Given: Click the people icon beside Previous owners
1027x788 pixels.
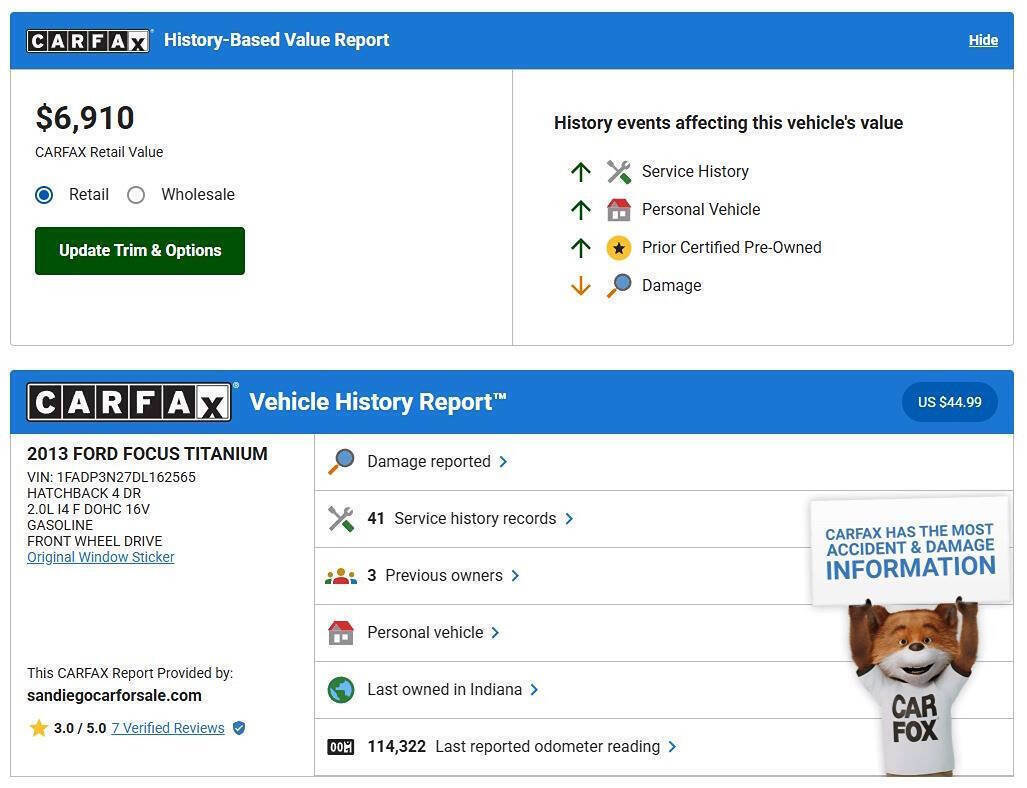Looking at the screenshot, I should (x=341, y=576).
